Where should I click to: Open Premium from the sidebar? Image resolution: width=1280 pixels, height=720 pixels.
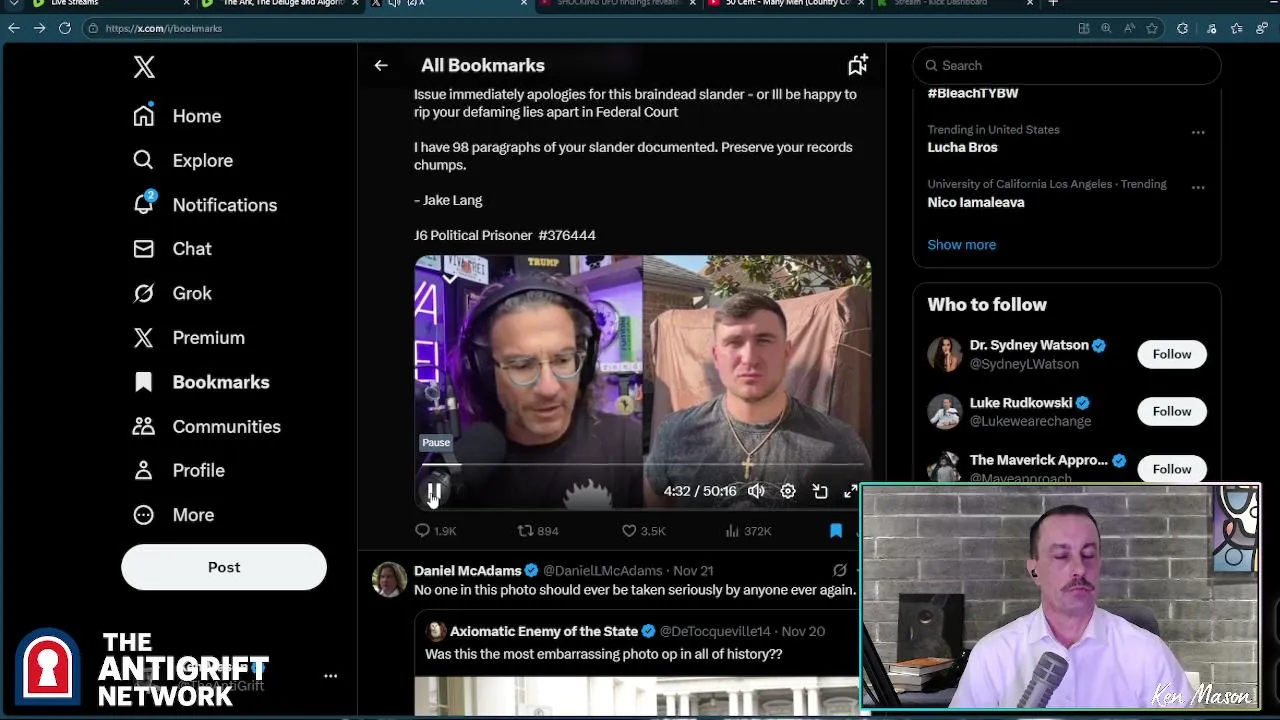point(189,337)
